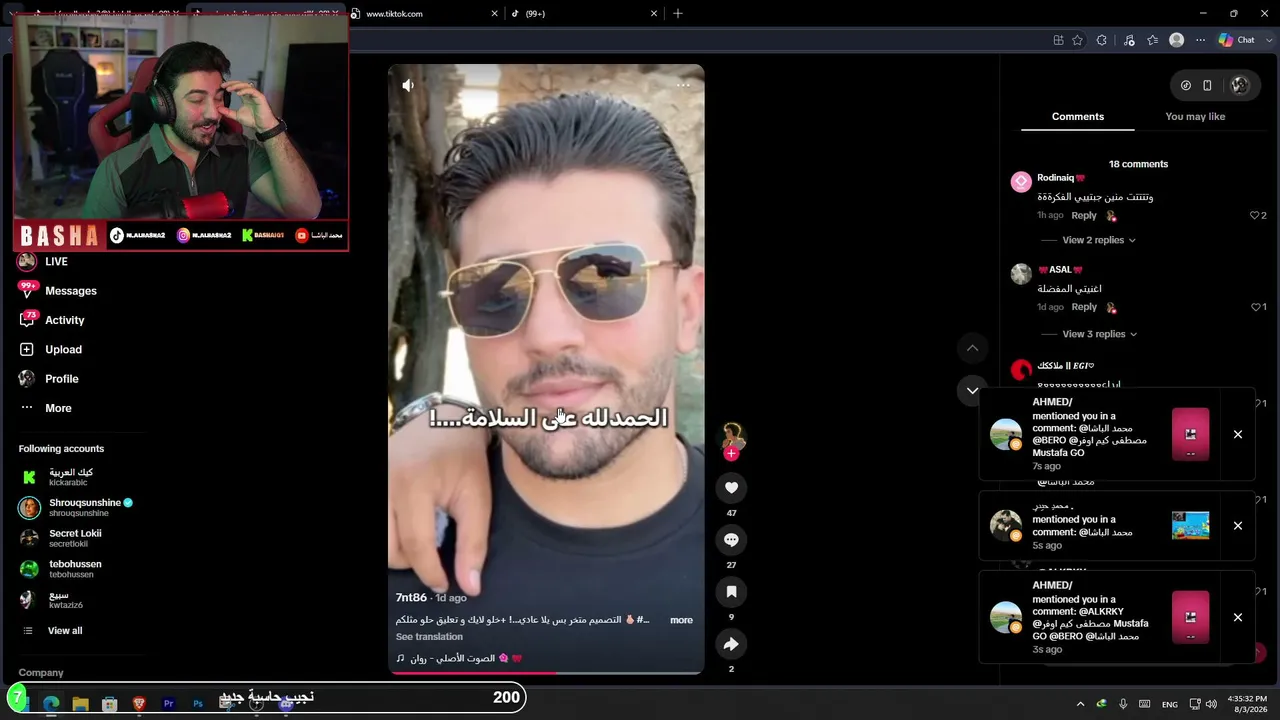Dismiss the AHMED mention notification from 7s ago

(x=1238, y=435)
